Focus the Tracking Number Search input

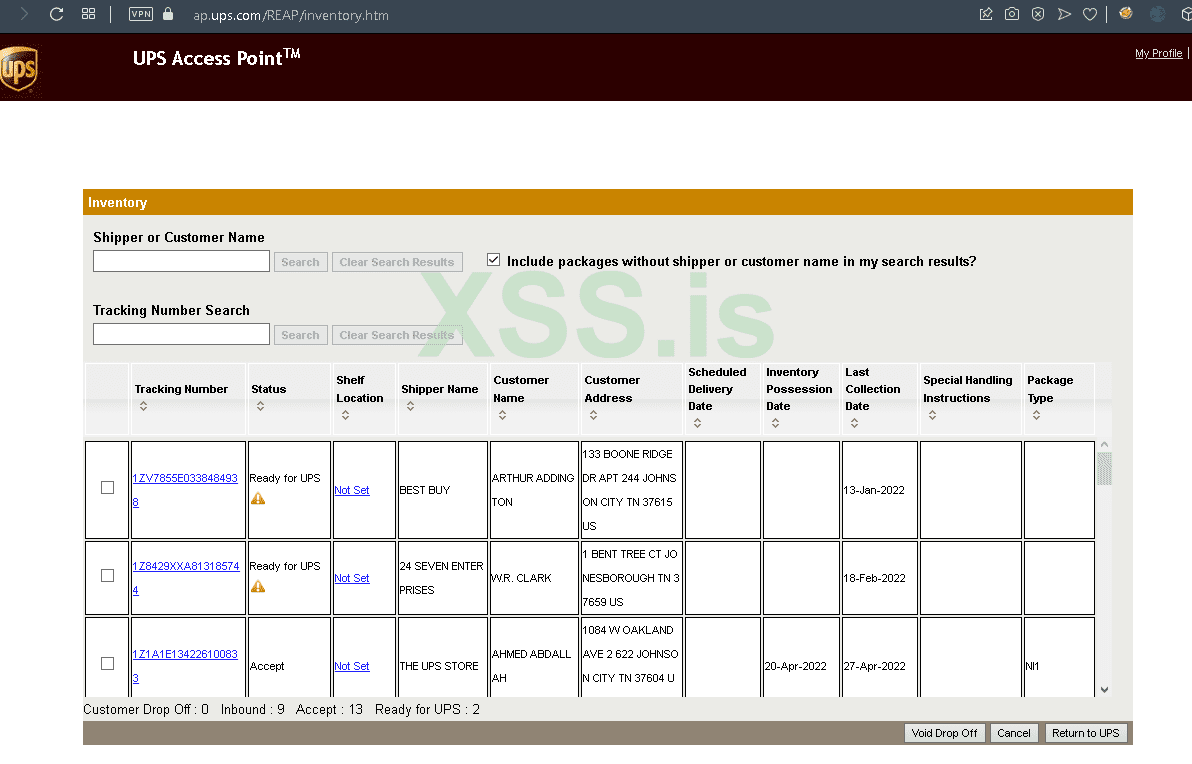pos(181,334)
